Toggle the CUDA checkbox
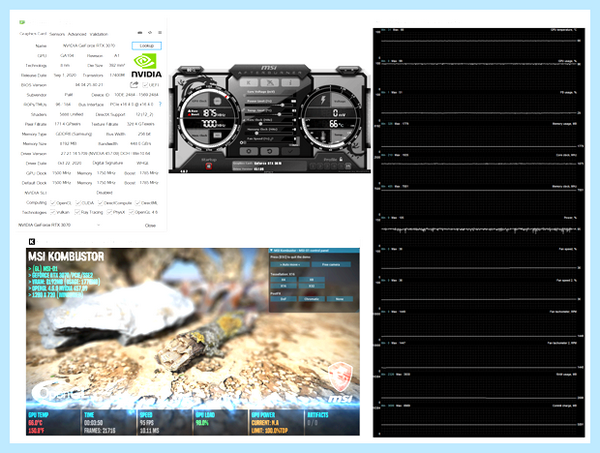 [78, 203]
